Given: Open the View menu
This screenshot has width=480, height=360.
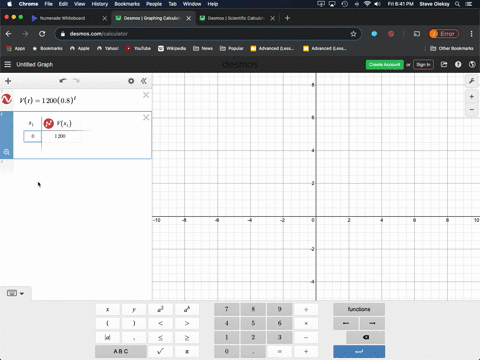Looking at the screenshot, I should (x=79, y=4).
